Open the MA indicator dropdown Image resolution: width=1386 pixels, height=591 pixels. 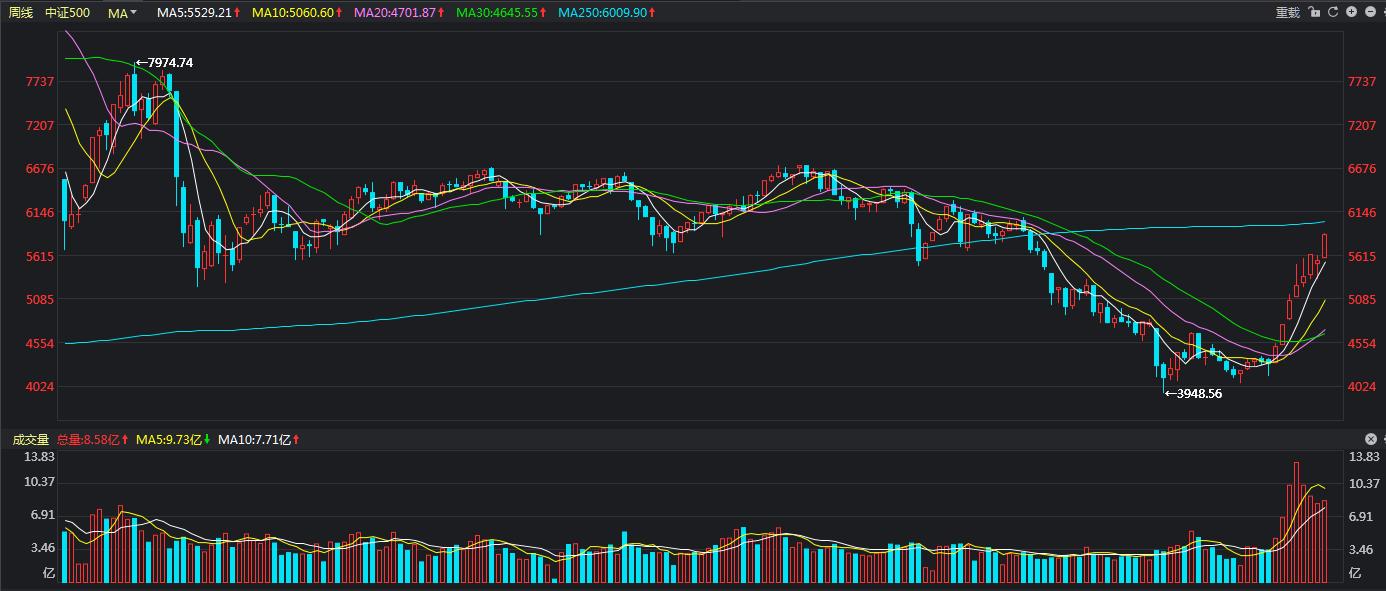(x=120, y=13)
